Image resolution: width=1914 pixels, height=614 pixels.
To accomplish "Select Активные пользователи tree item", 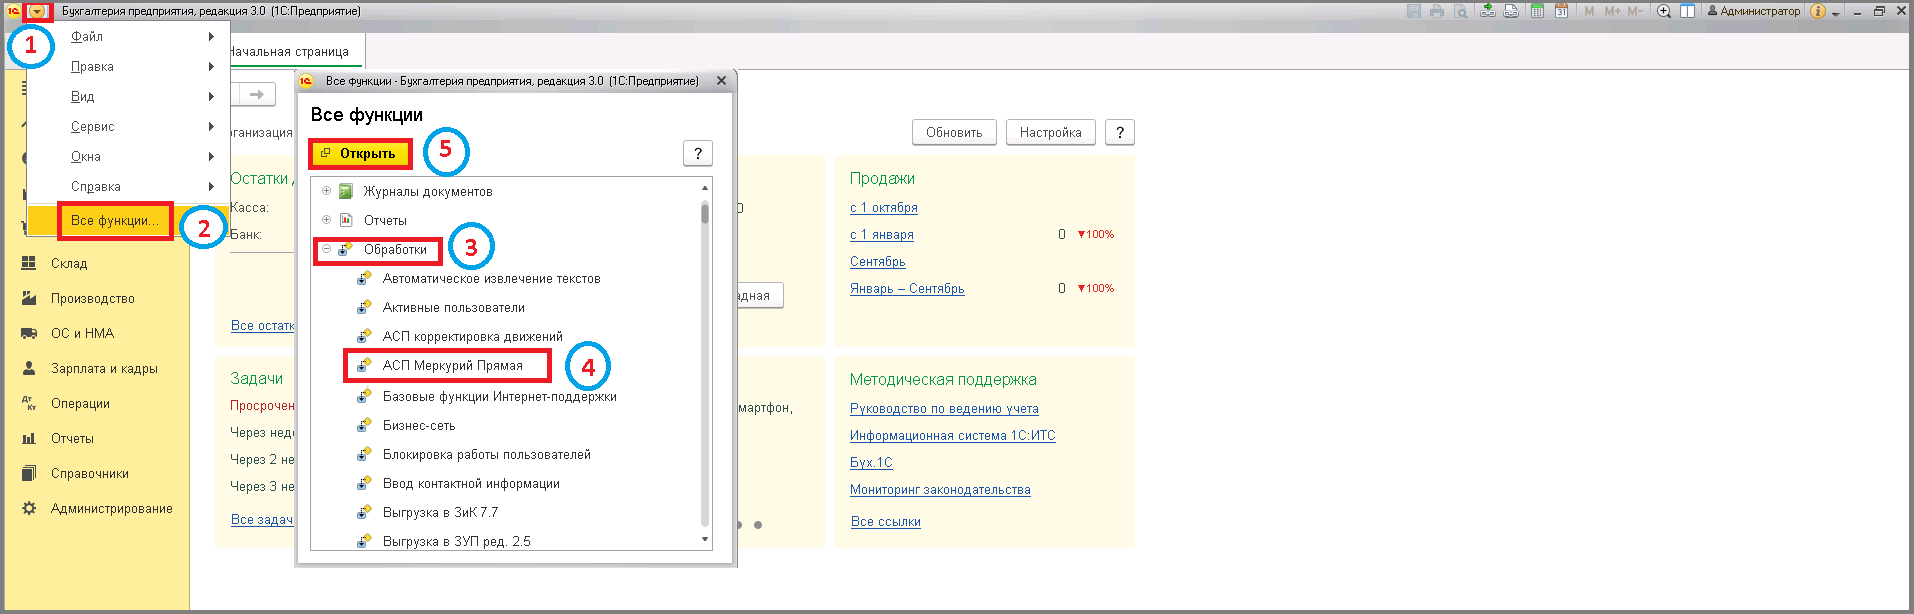I will pos(454,308).
